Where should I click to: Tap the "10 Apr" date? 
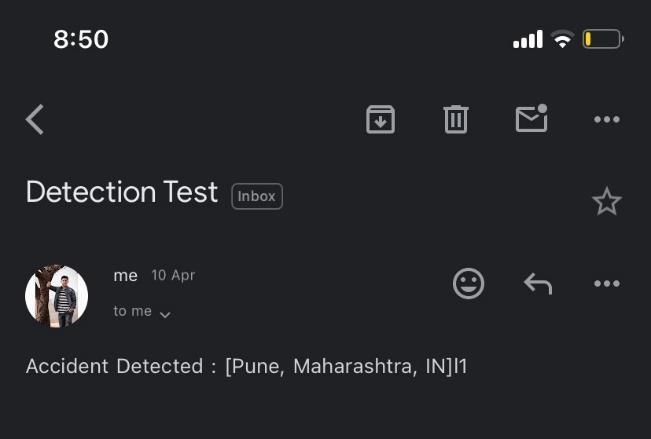click(173, 276)
